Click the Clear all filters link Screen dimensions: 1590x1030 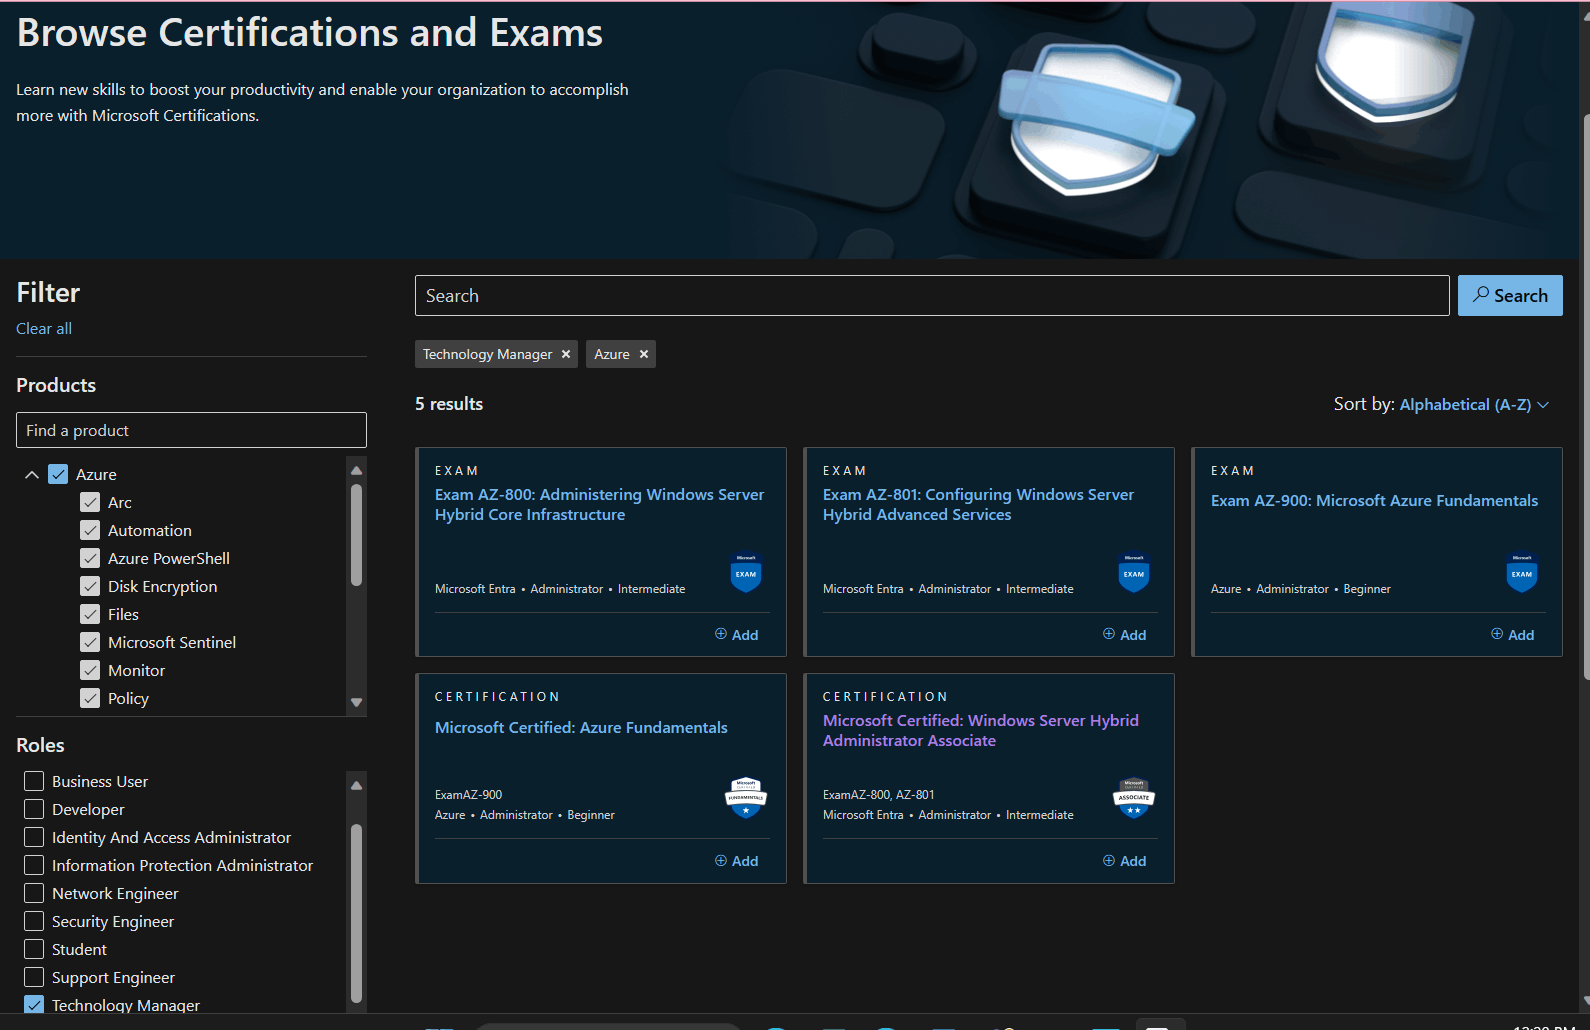coord(44,329)
